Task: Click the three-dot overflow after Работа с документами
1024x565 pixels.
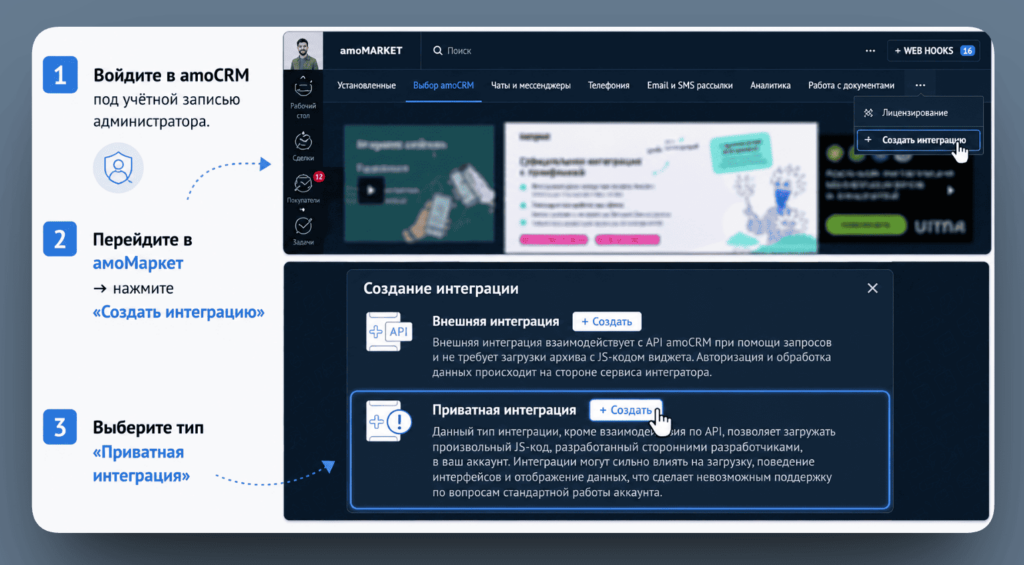Action: [920, 85]
